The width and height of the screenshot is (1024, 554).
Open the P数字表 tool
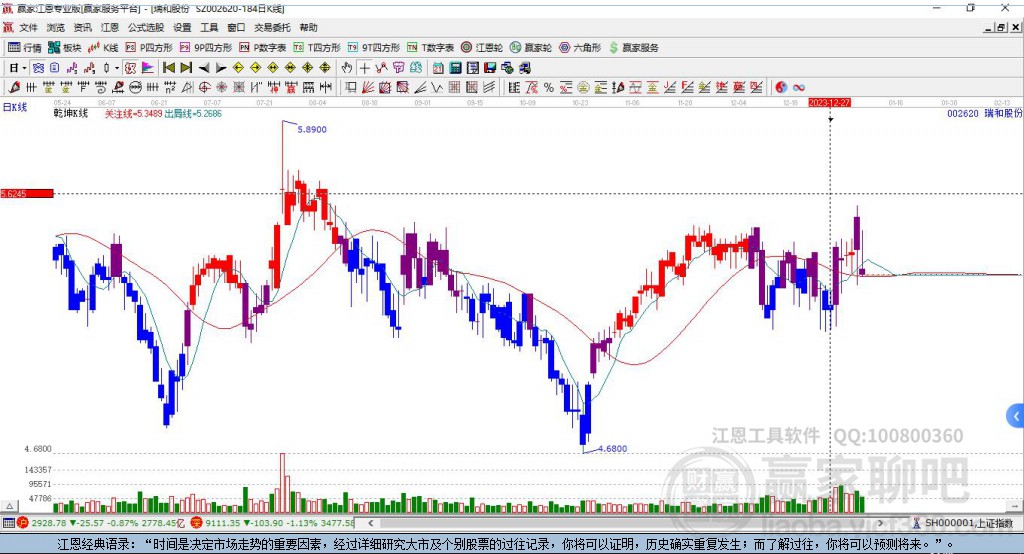pos(263,48)
